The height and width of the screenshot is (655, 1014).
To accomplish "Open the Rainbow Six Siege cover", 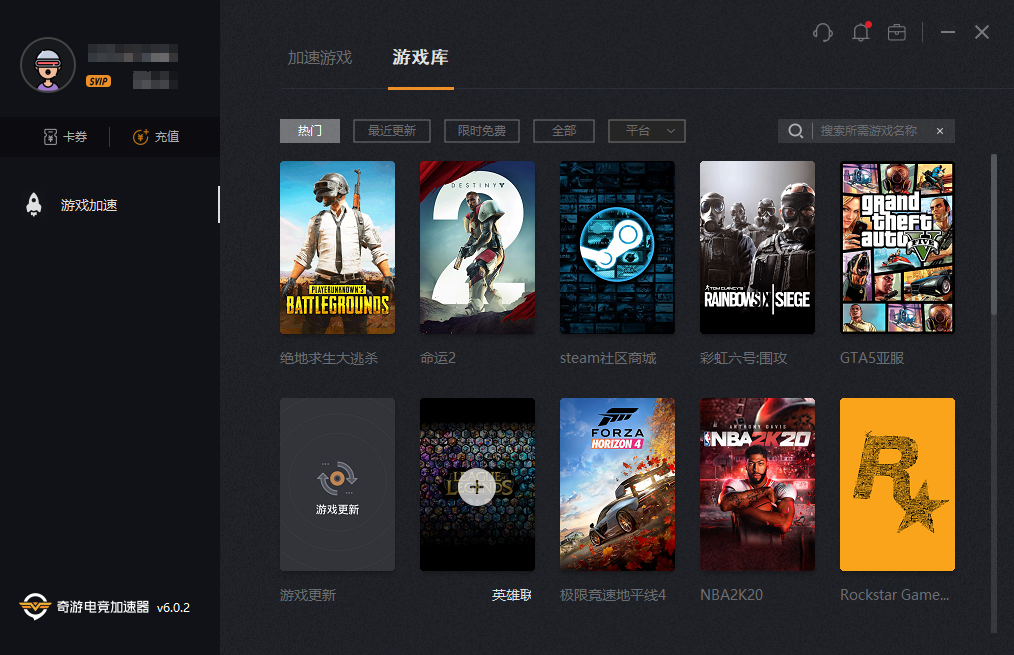I will (x=757, y=248).
